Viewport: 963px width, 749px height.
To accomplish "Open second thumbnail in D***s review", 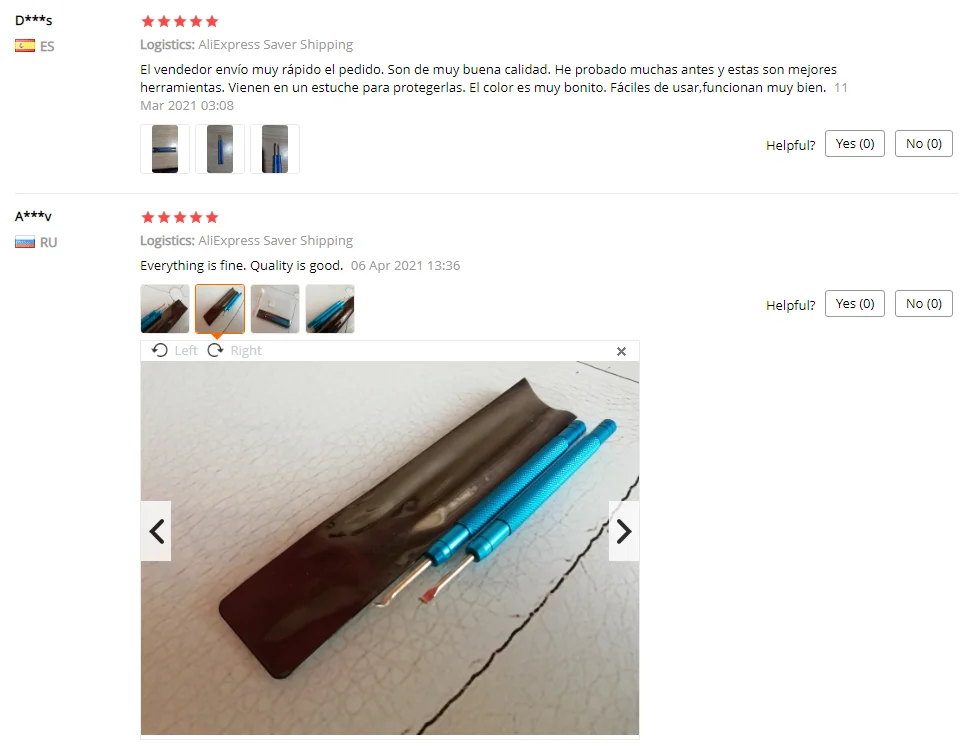I will (220, 149).
